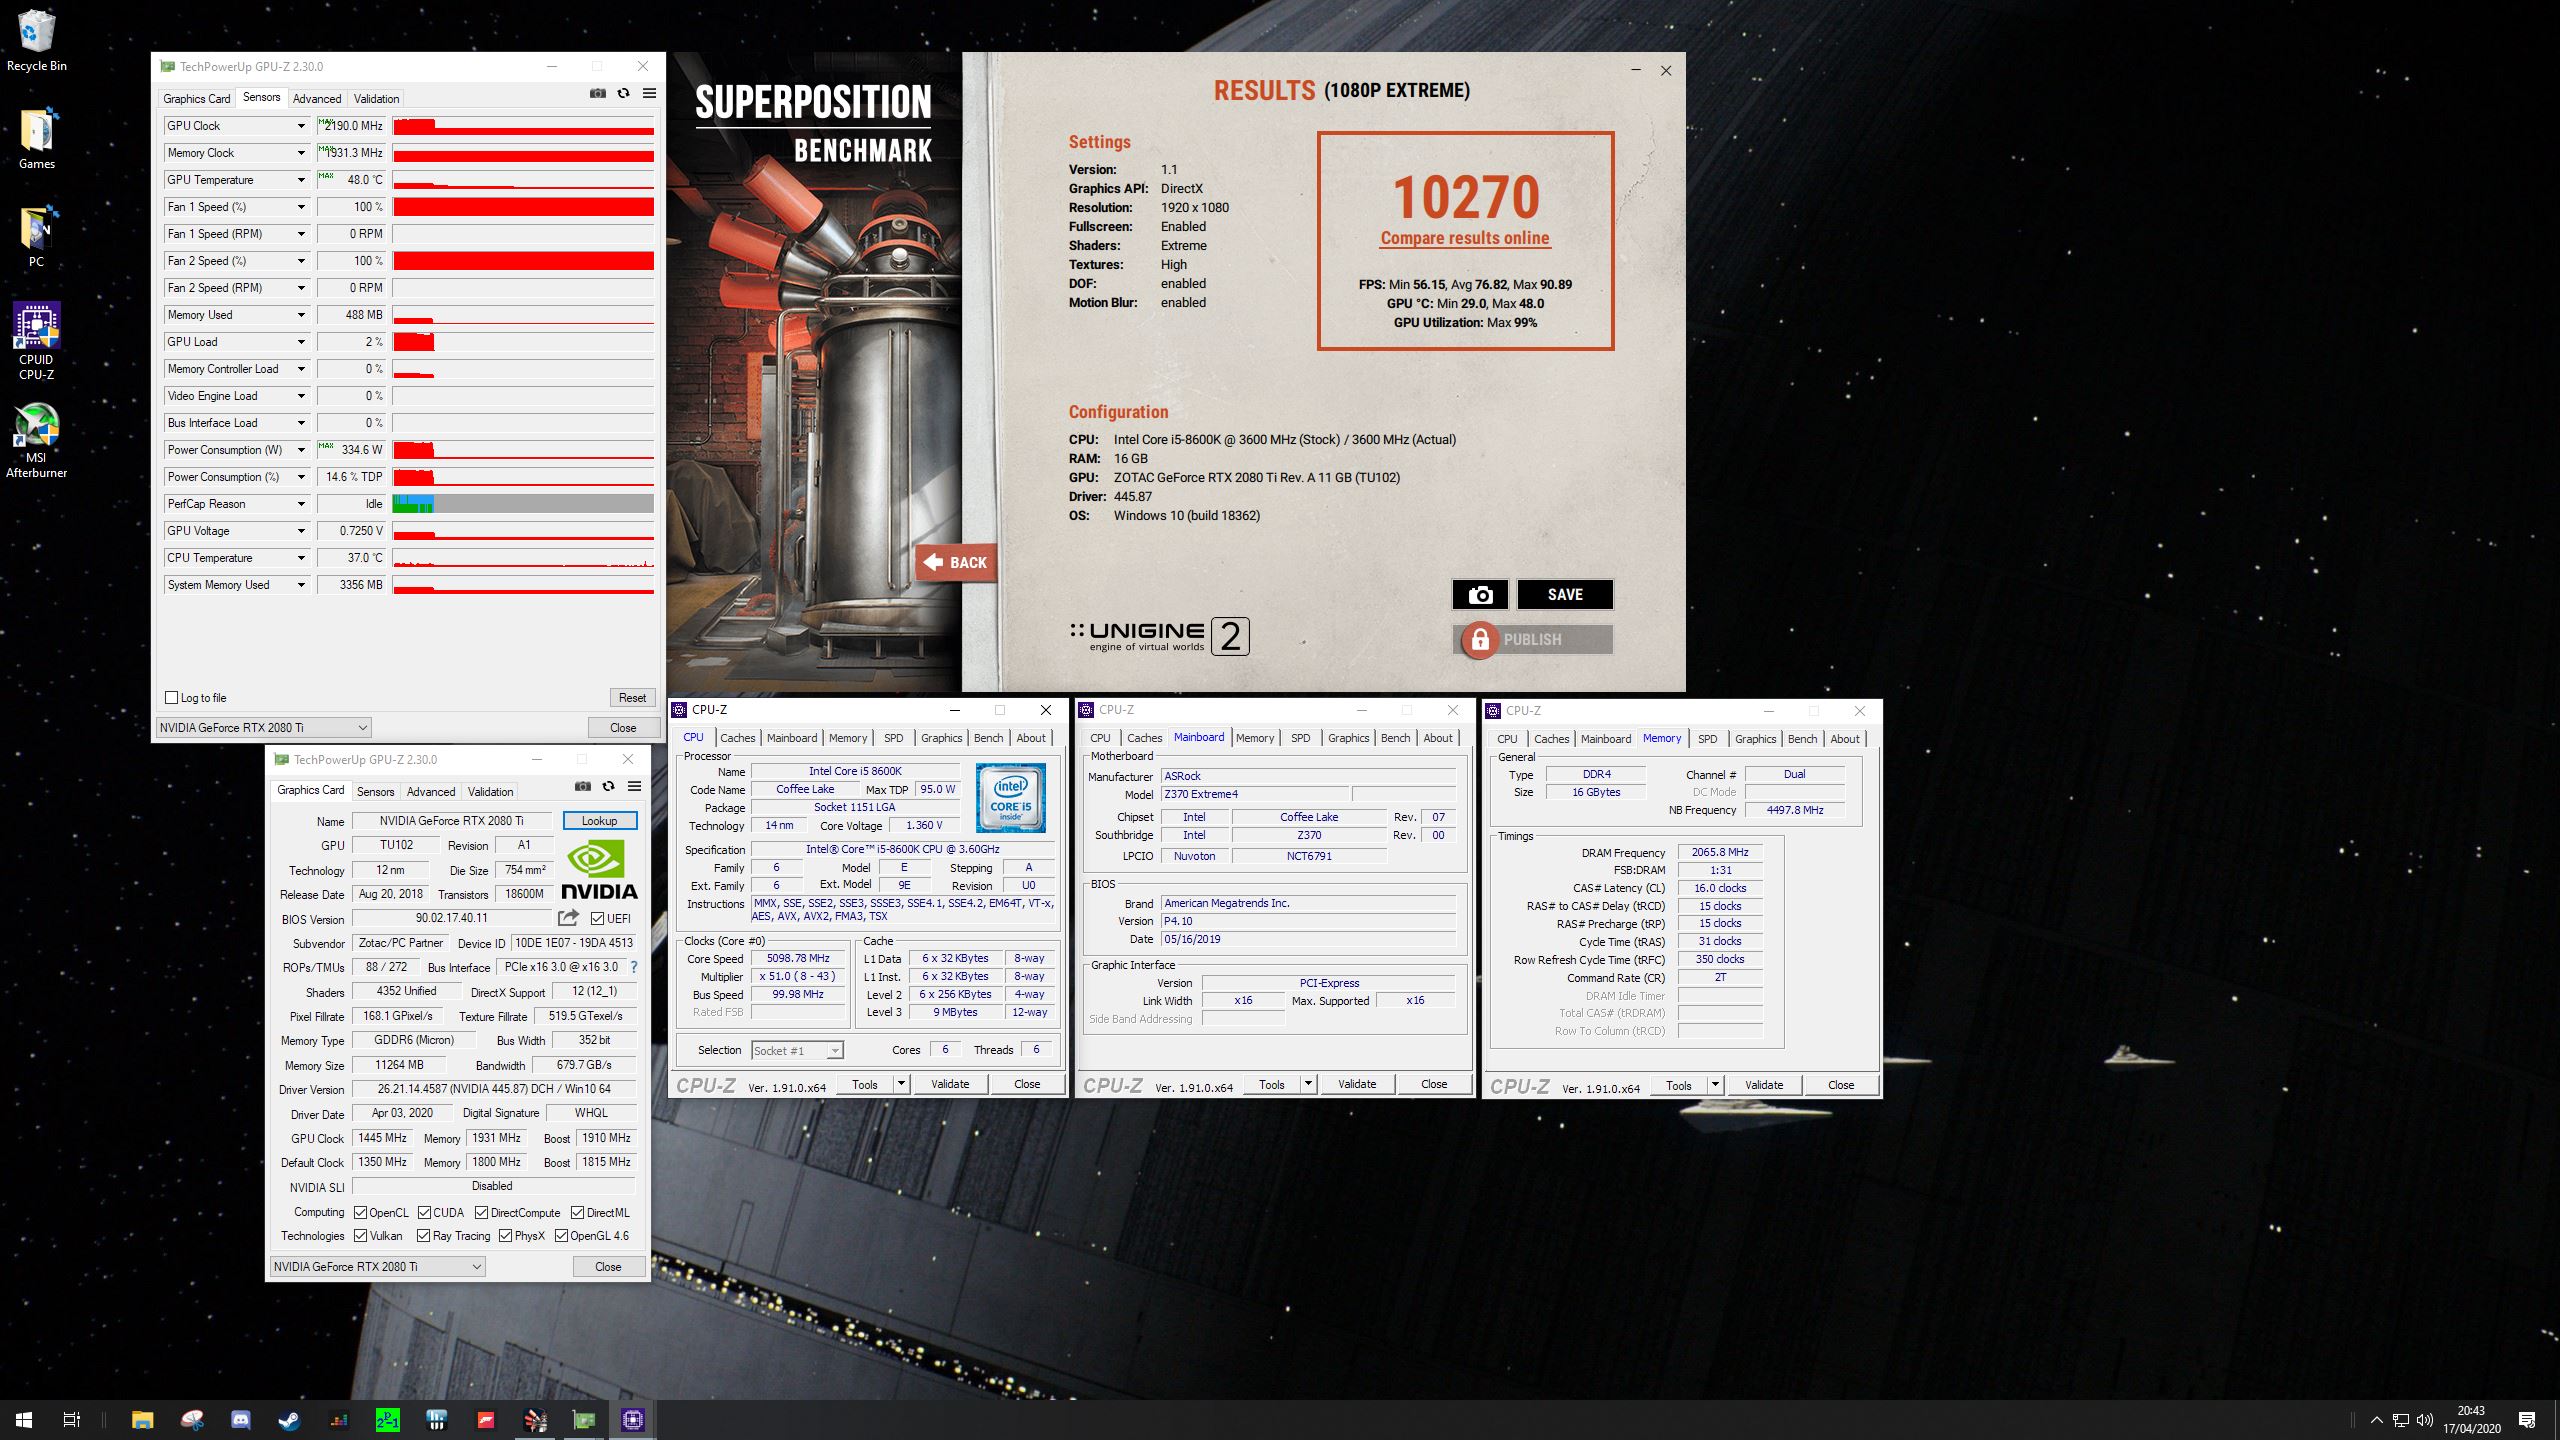Switch to Validation tab in GPU-Z Sensors window
The height and width of the screenshot is (1440, 2560).
click(x=376, y=98)
